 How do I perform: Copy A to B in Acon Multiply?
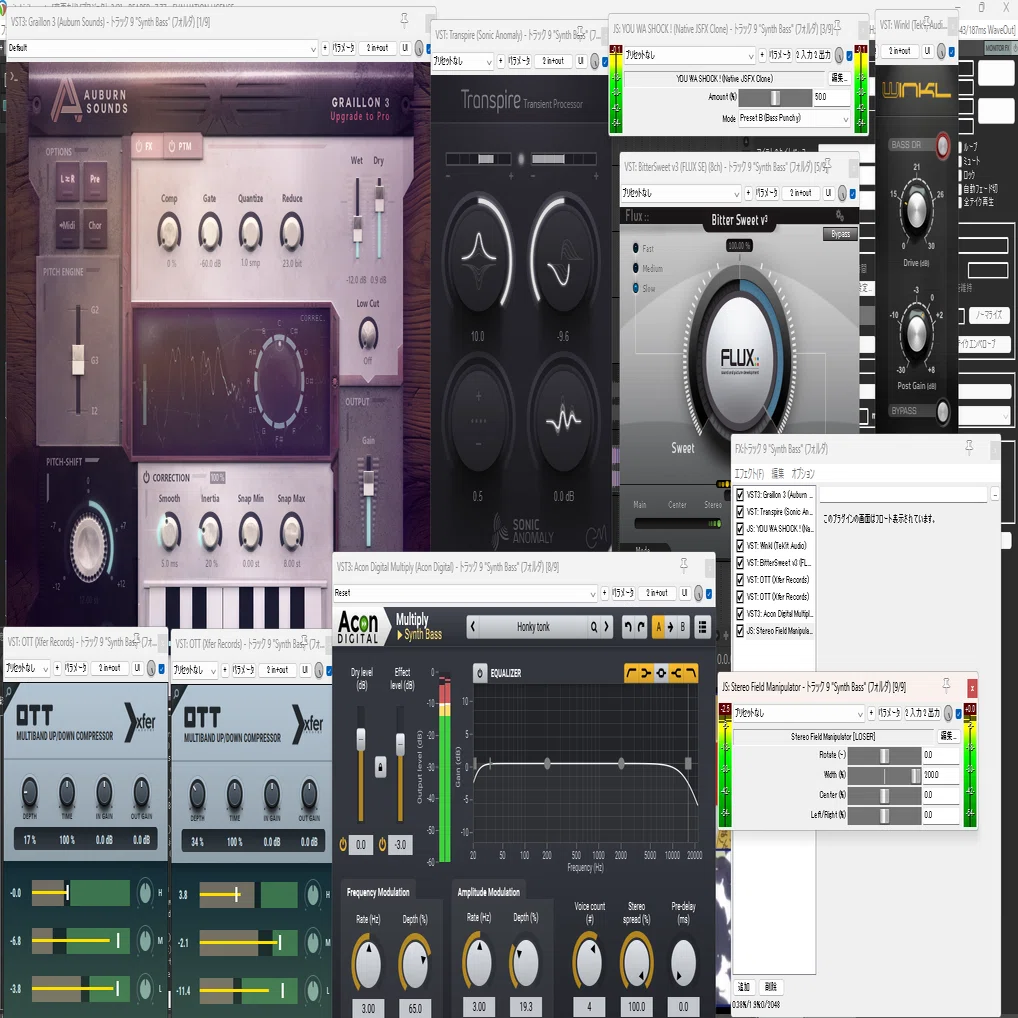point(671,627)
